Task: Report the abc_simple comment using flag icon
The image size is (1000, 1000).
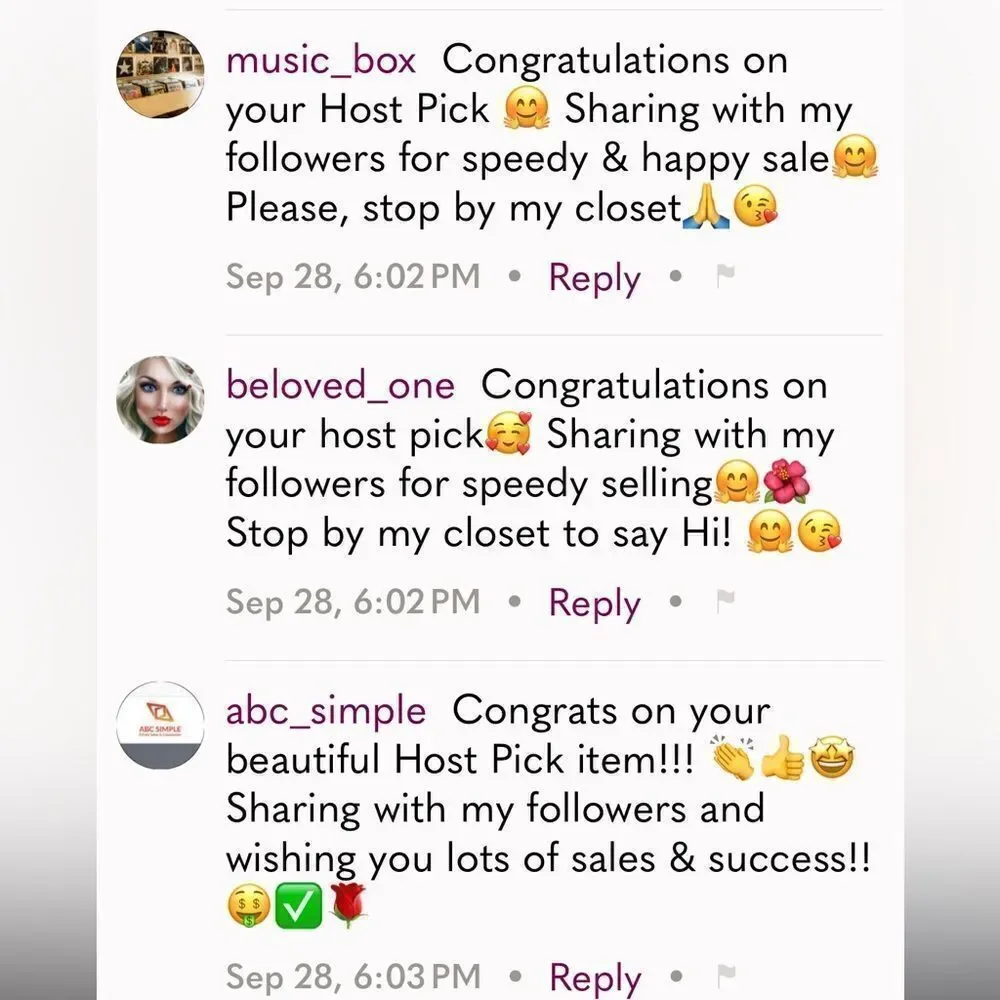Action: click(726, 976)
